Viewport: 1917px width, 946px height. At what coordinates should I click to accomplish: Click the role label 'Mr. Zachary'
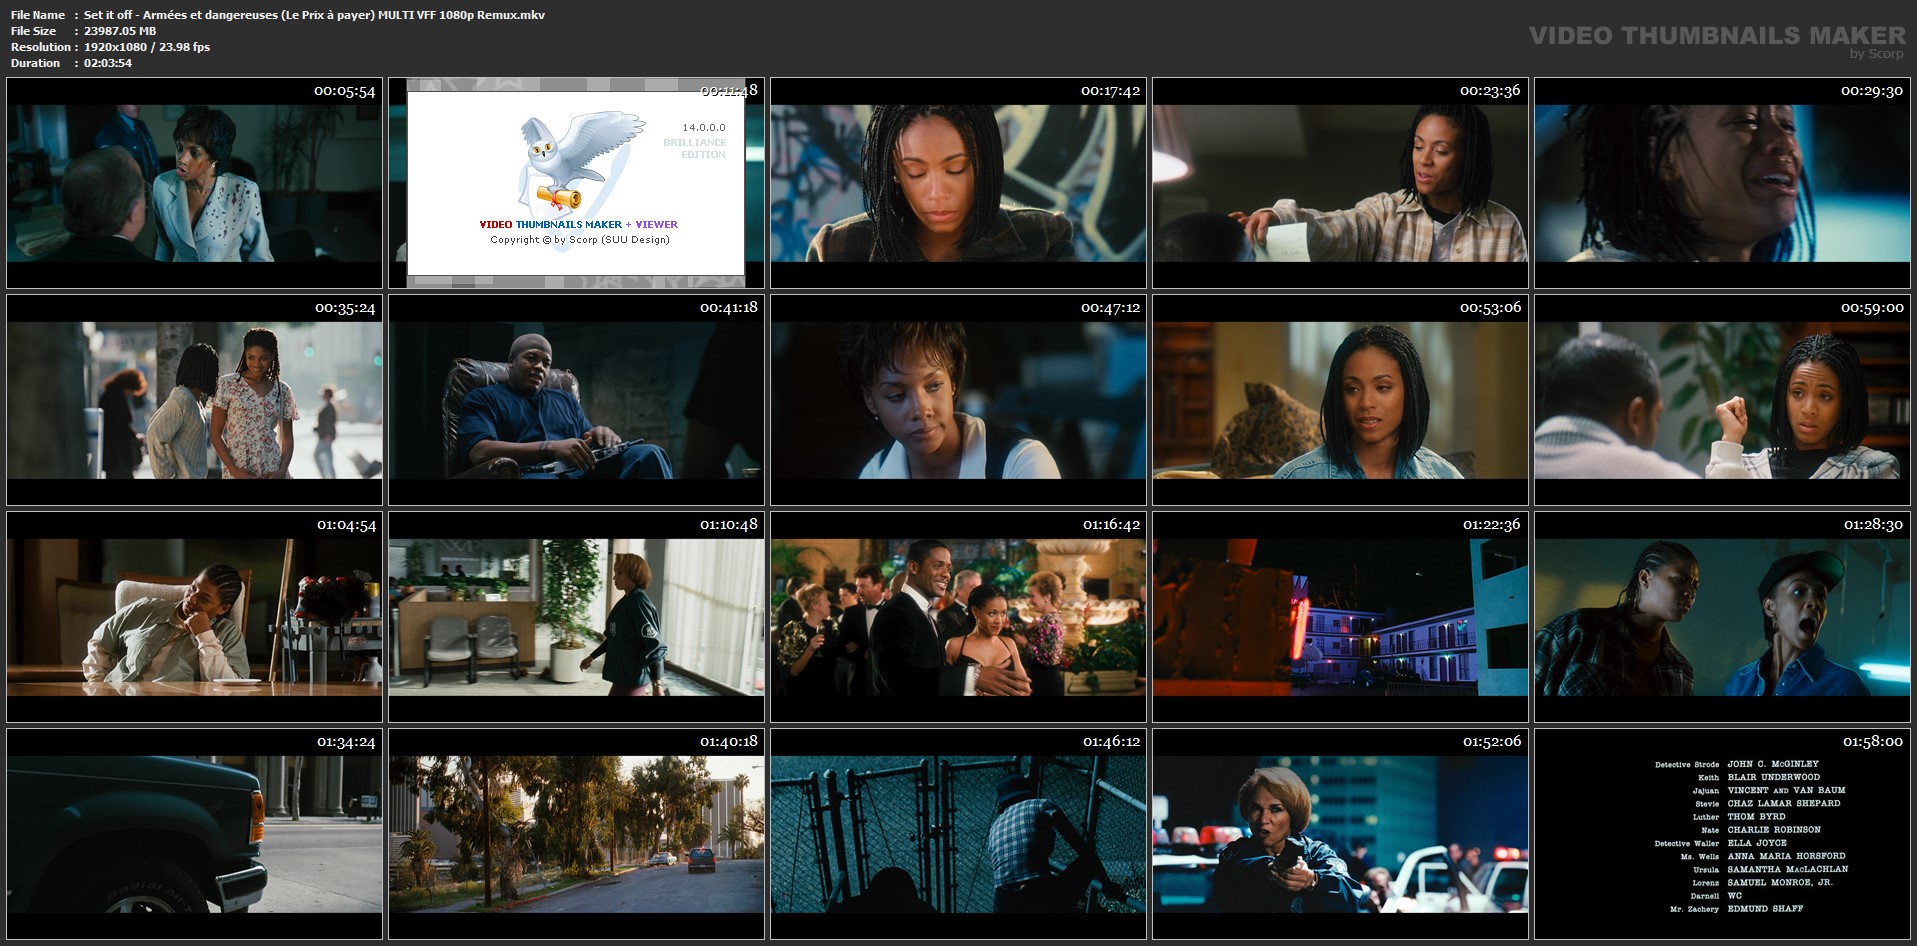(x=1695, y=910)
